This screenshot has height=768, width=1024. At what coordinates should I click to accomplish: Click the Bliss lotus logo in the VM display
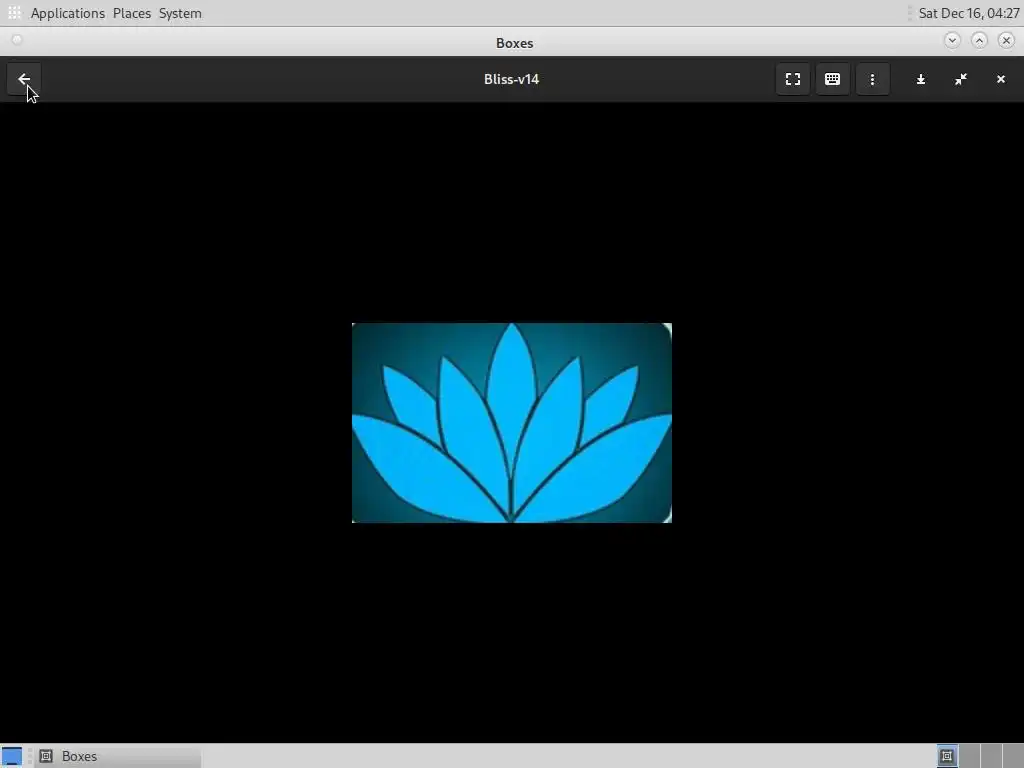pyautogui.click(x=511, y=423)
